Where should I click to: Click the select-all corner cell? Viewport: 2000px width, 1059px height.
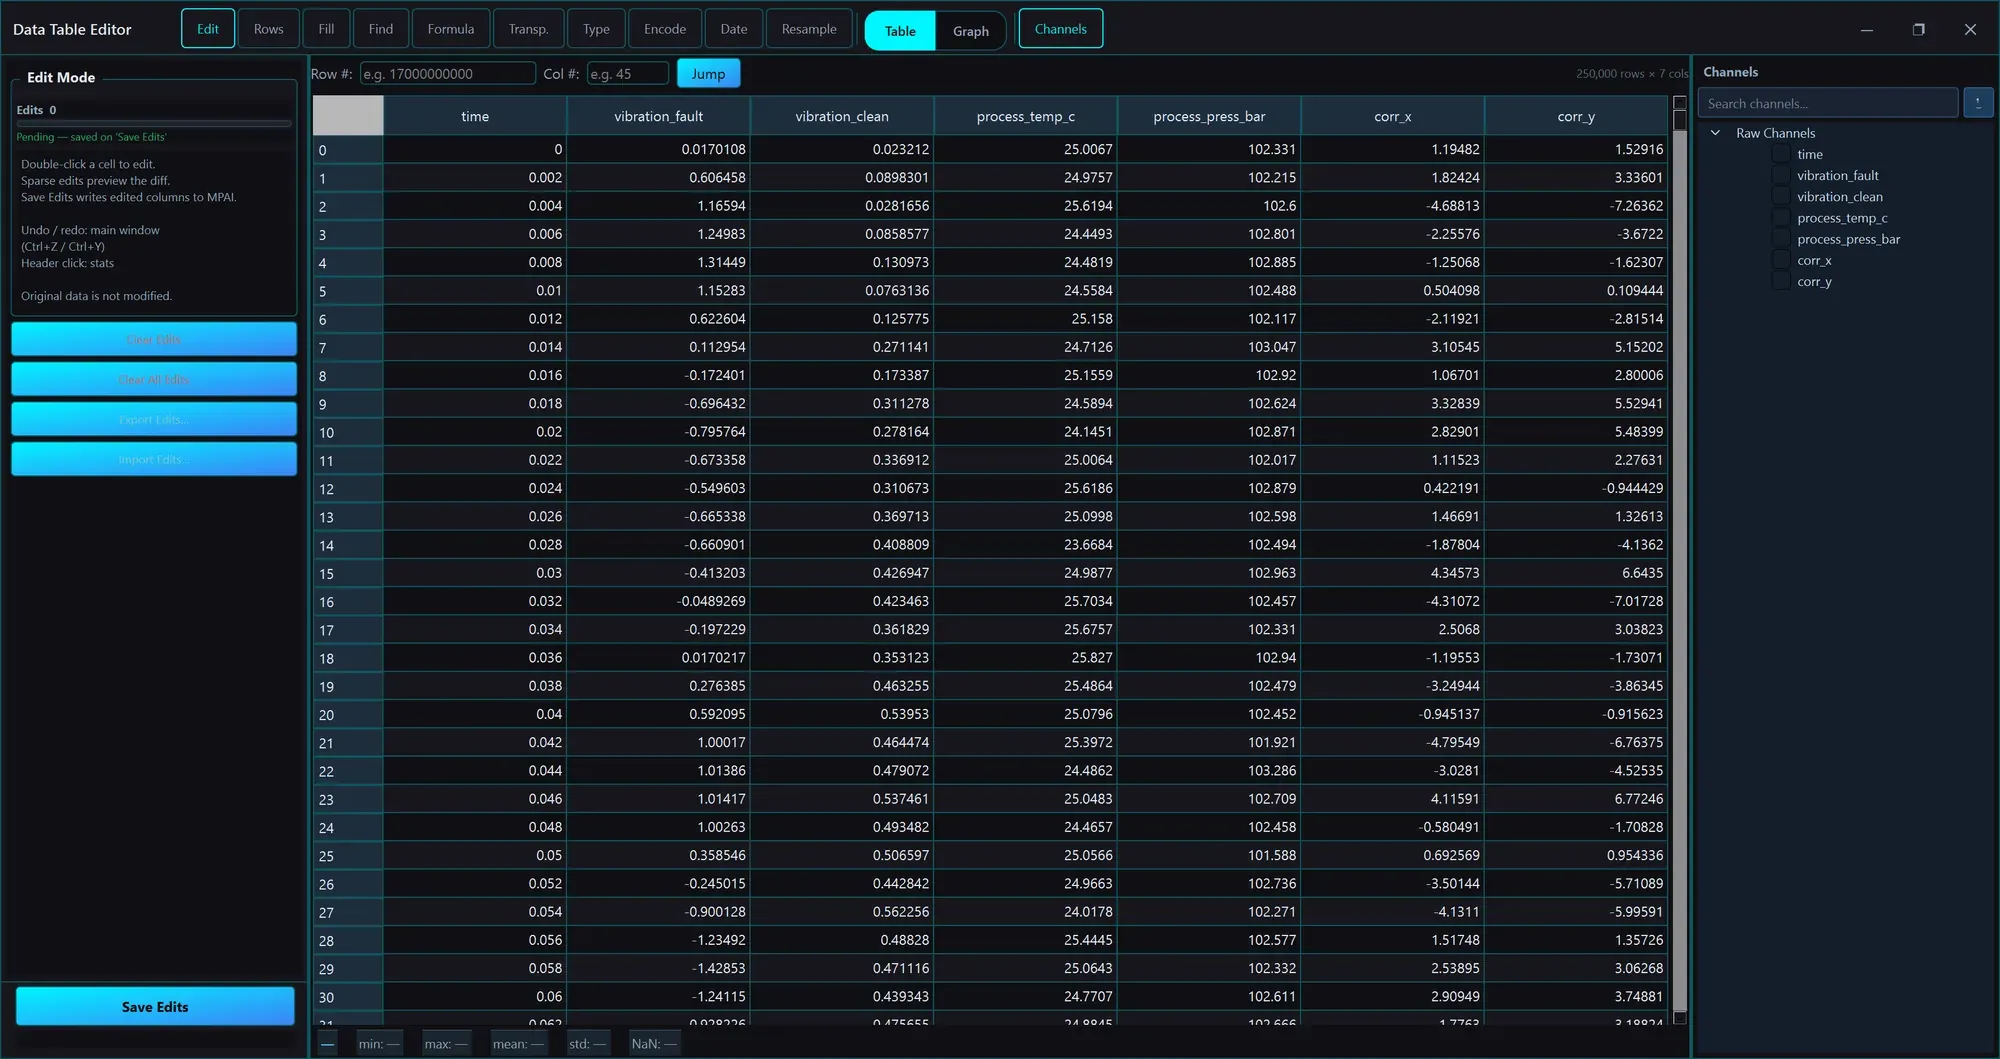pyautogui.click(x=348, y=116)
